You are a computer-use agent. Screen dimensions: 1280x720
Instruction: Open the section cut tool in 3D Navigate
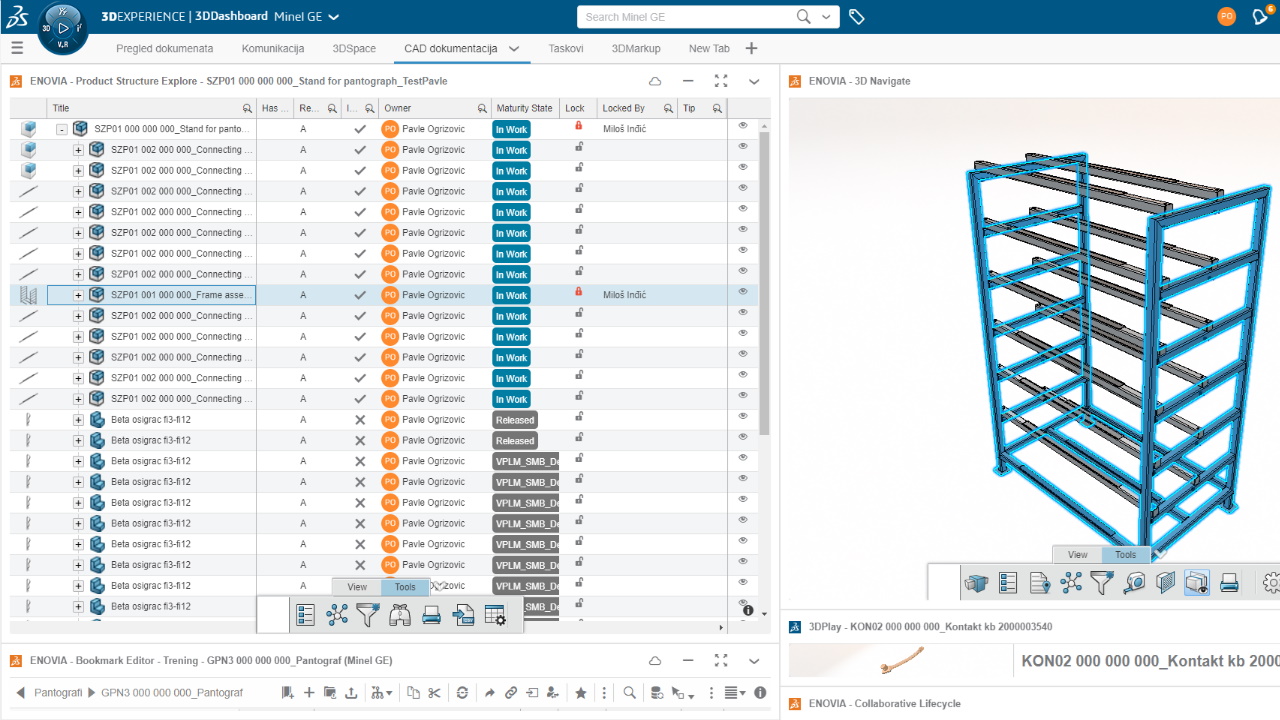(1165, 583)
